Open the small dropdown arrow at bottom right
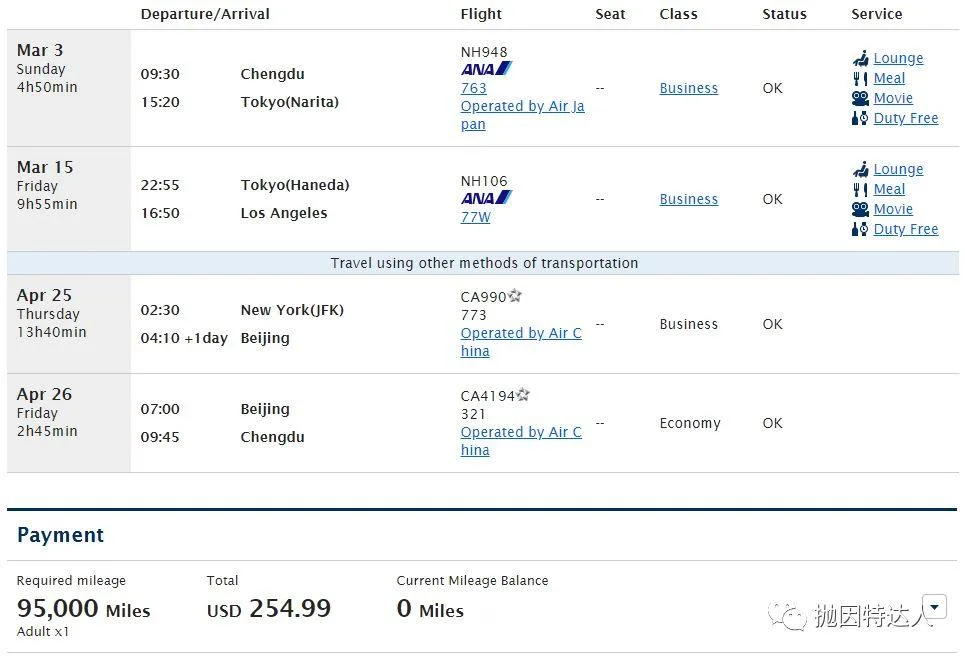 point(934,606)
